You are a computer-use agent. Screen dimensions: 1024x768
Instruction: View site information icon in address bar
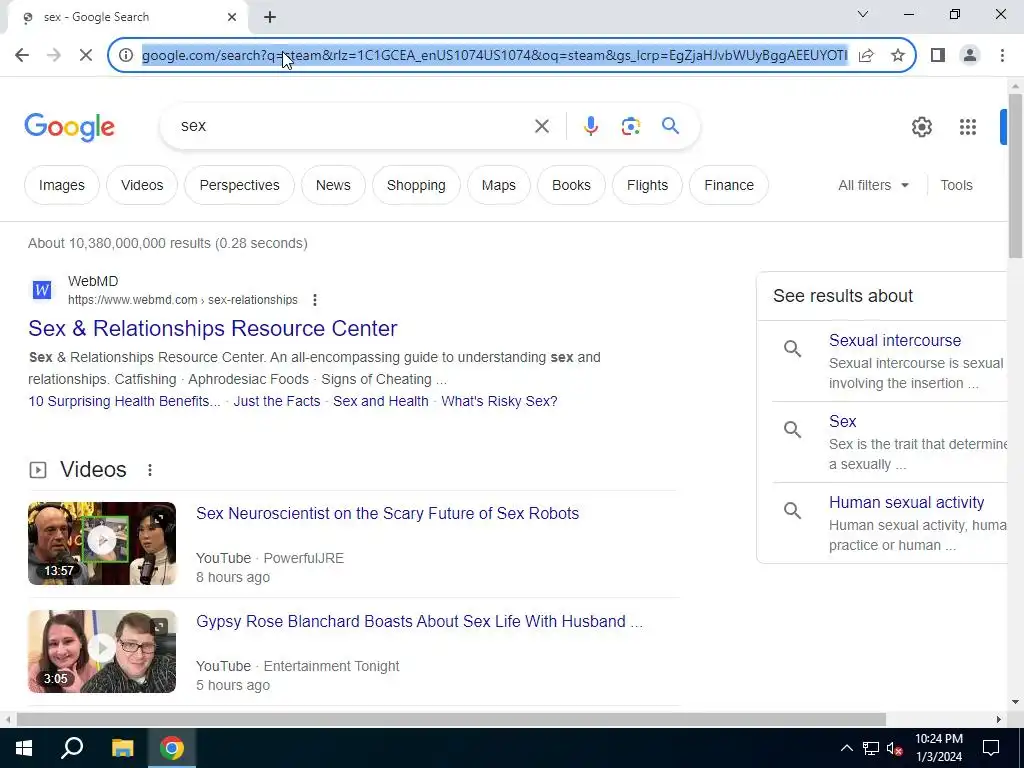point(126,56)
